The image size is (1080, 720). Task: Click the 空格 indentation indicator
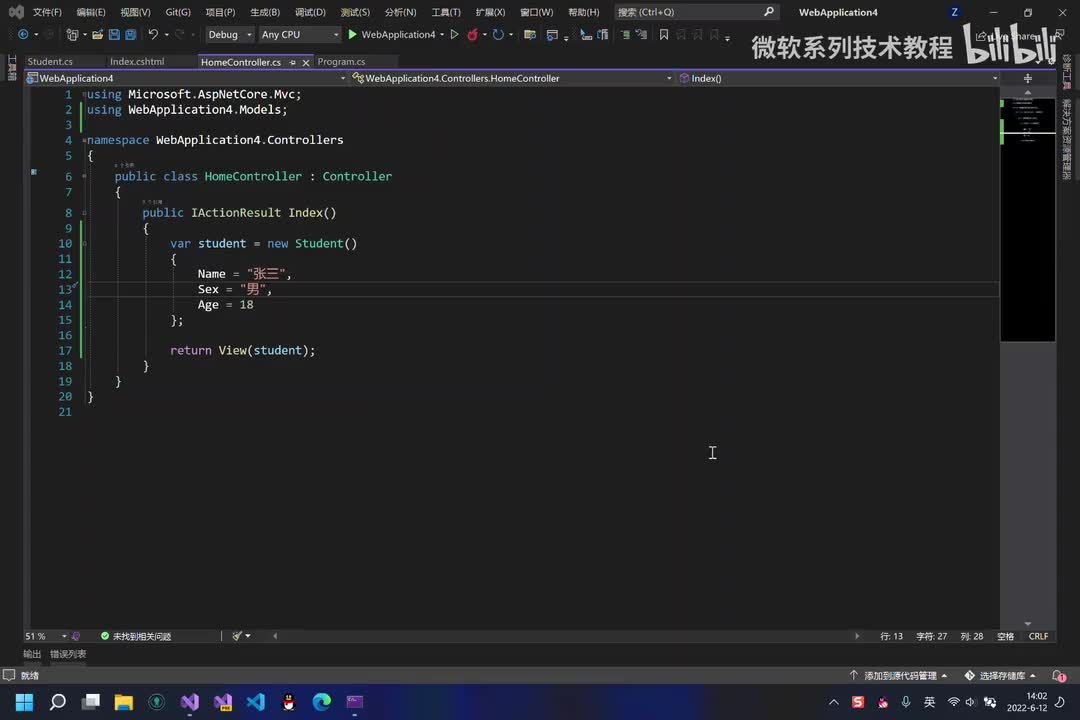pyautogui.click(x=1006, y=636)
